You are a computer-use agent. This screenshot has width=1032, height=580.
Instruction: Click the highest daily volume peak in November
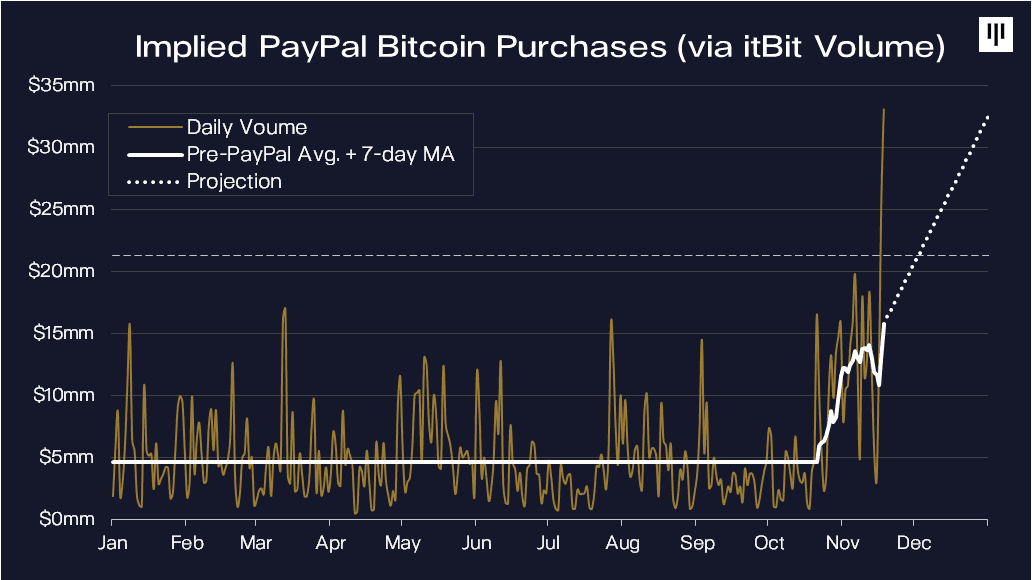click(884, 109)
